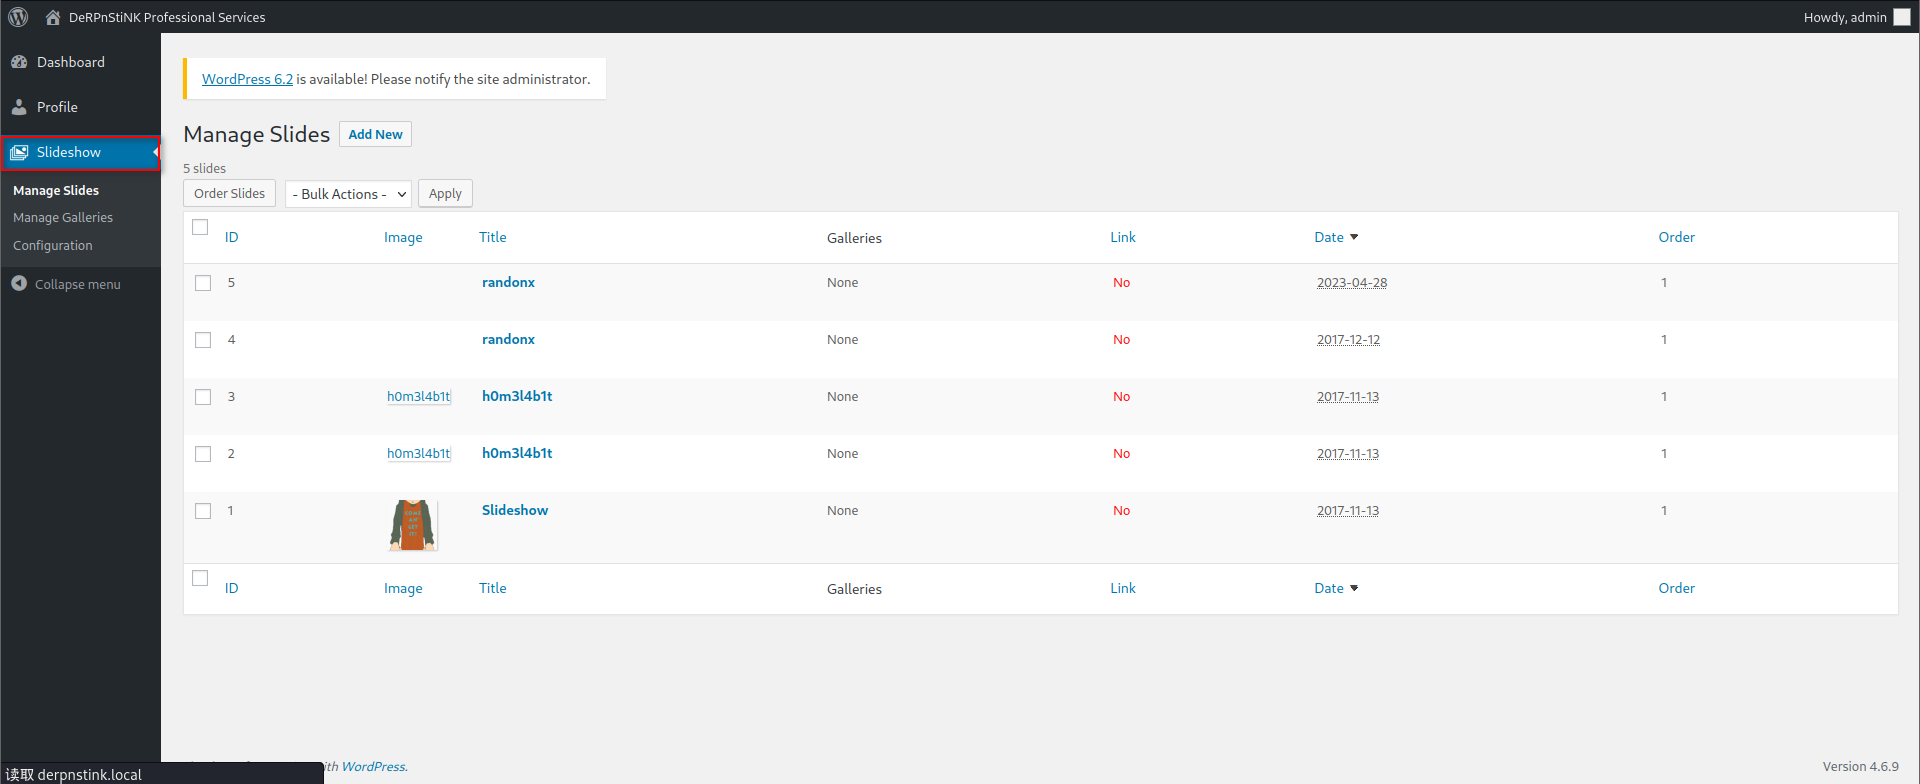Open the WordPress logo menu
Screen dimensions: 1920x784
point(18,17)
